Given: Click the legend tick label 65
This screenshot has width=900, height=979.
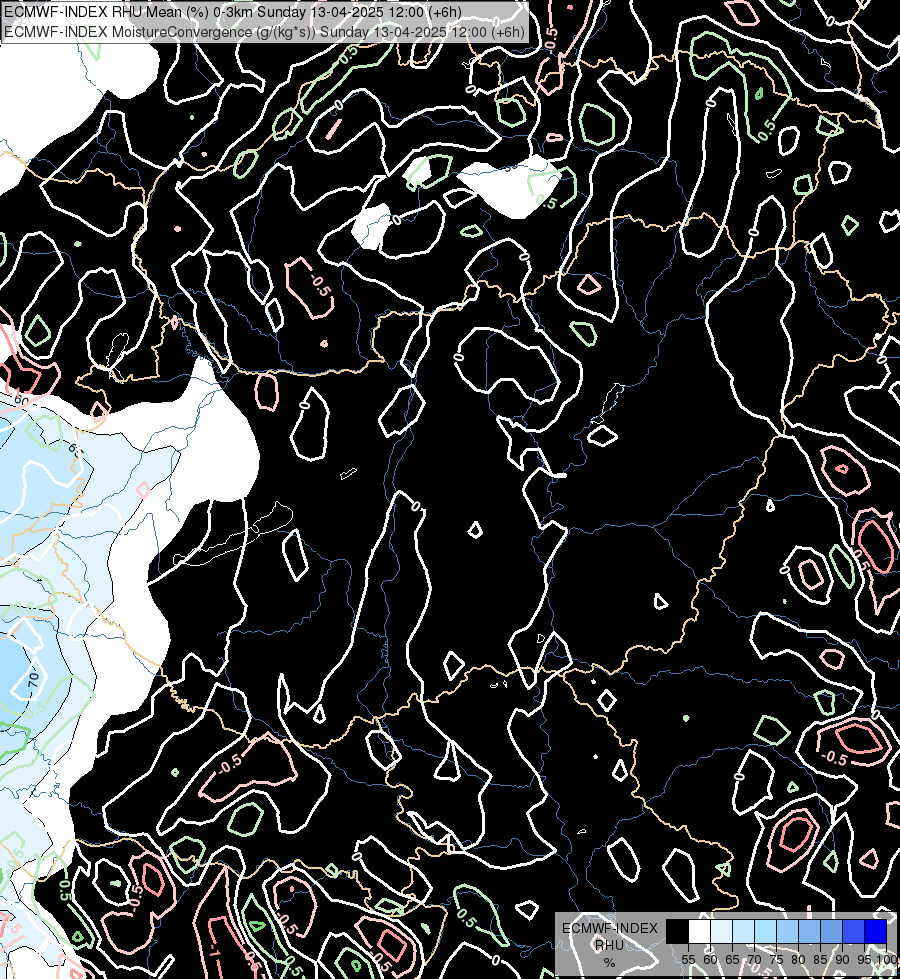Looking at the screenshot, I should 732,960.
